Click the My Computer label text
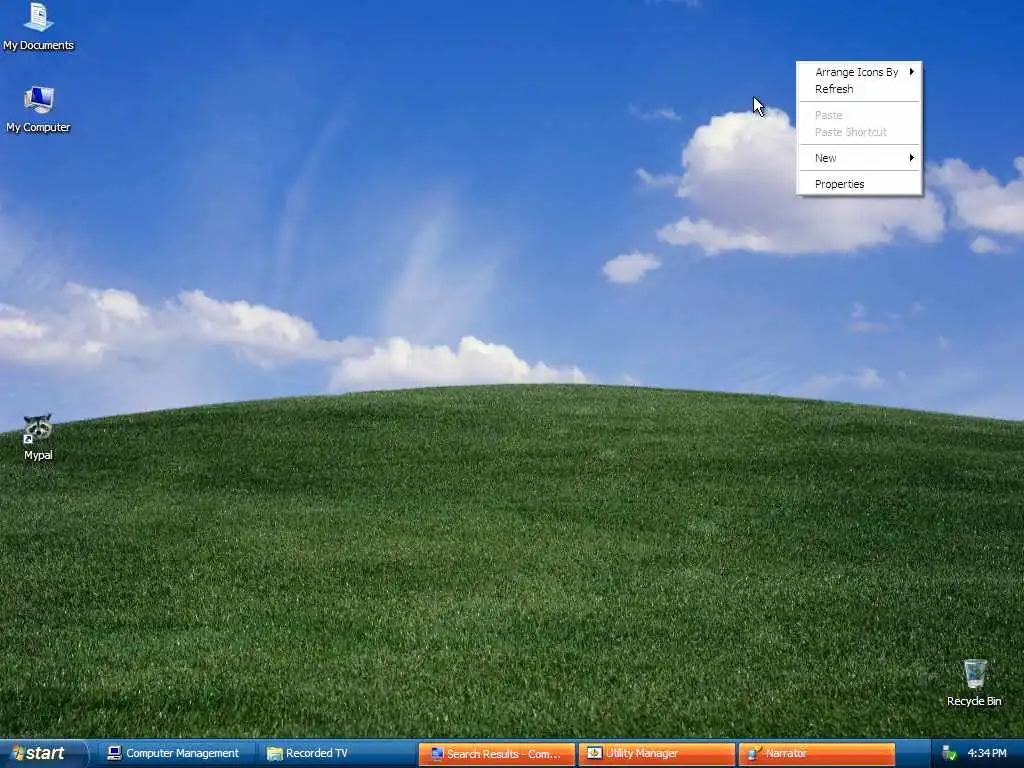The image size is (1024, 768). [x=39, y=127]
